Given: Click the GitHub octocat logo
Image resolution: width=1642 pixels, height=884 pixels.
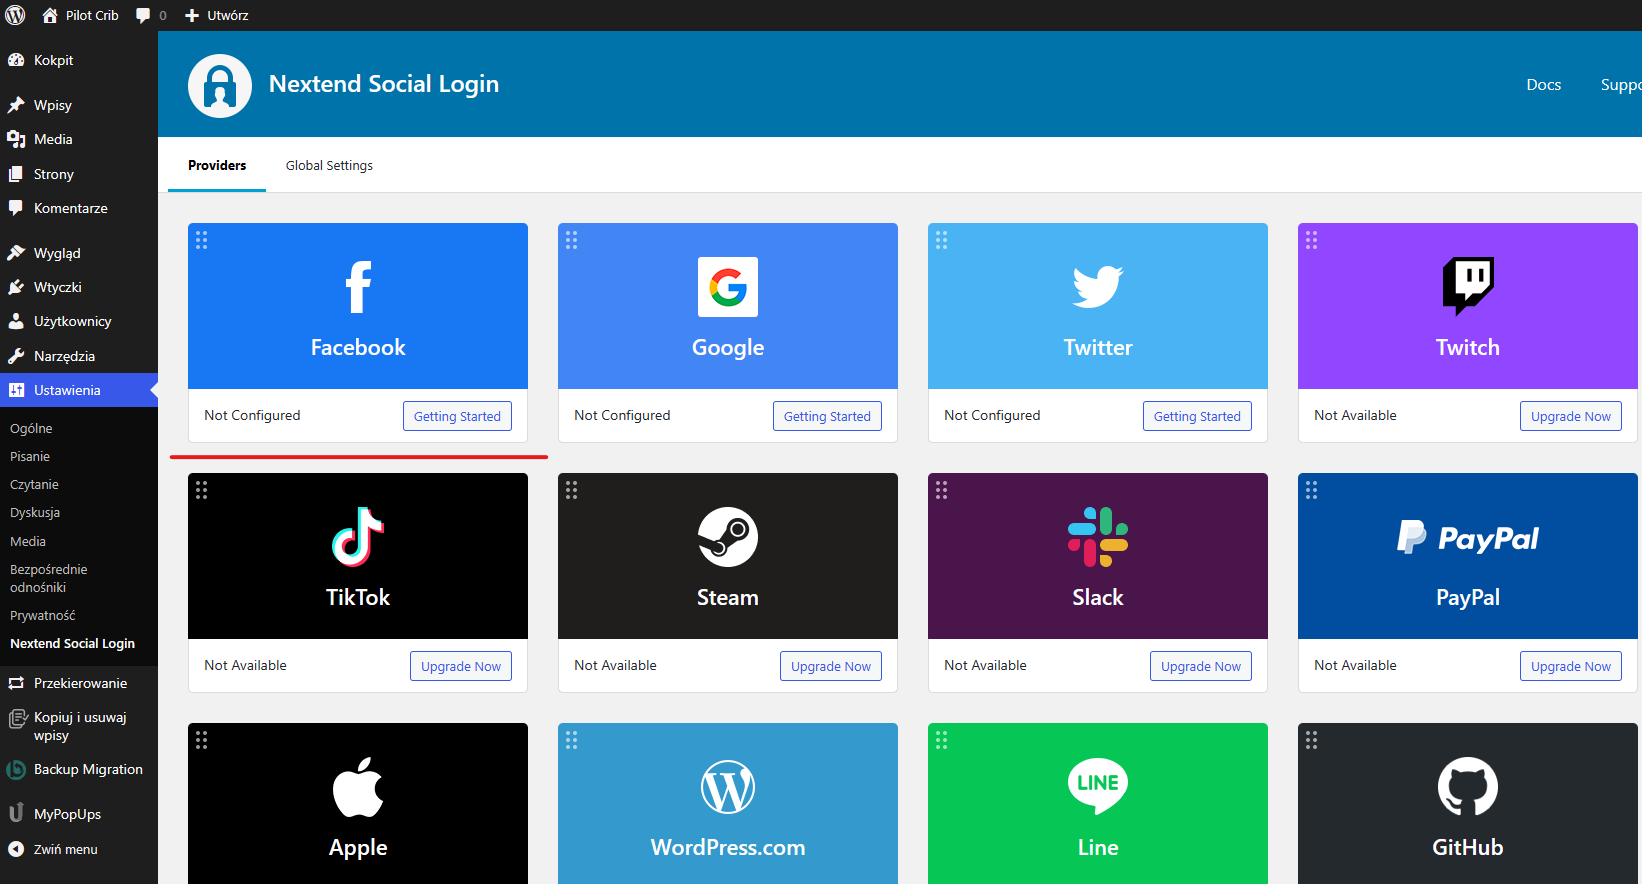Looking at the screenshot, I should tap(1468, 787).
